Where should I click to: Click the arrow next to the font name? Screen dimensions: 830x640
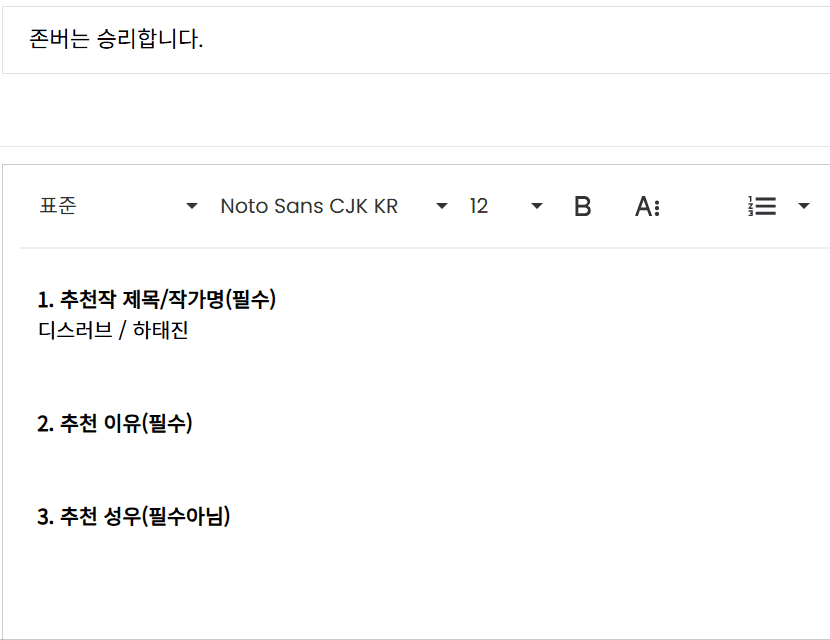pos(442,207)
